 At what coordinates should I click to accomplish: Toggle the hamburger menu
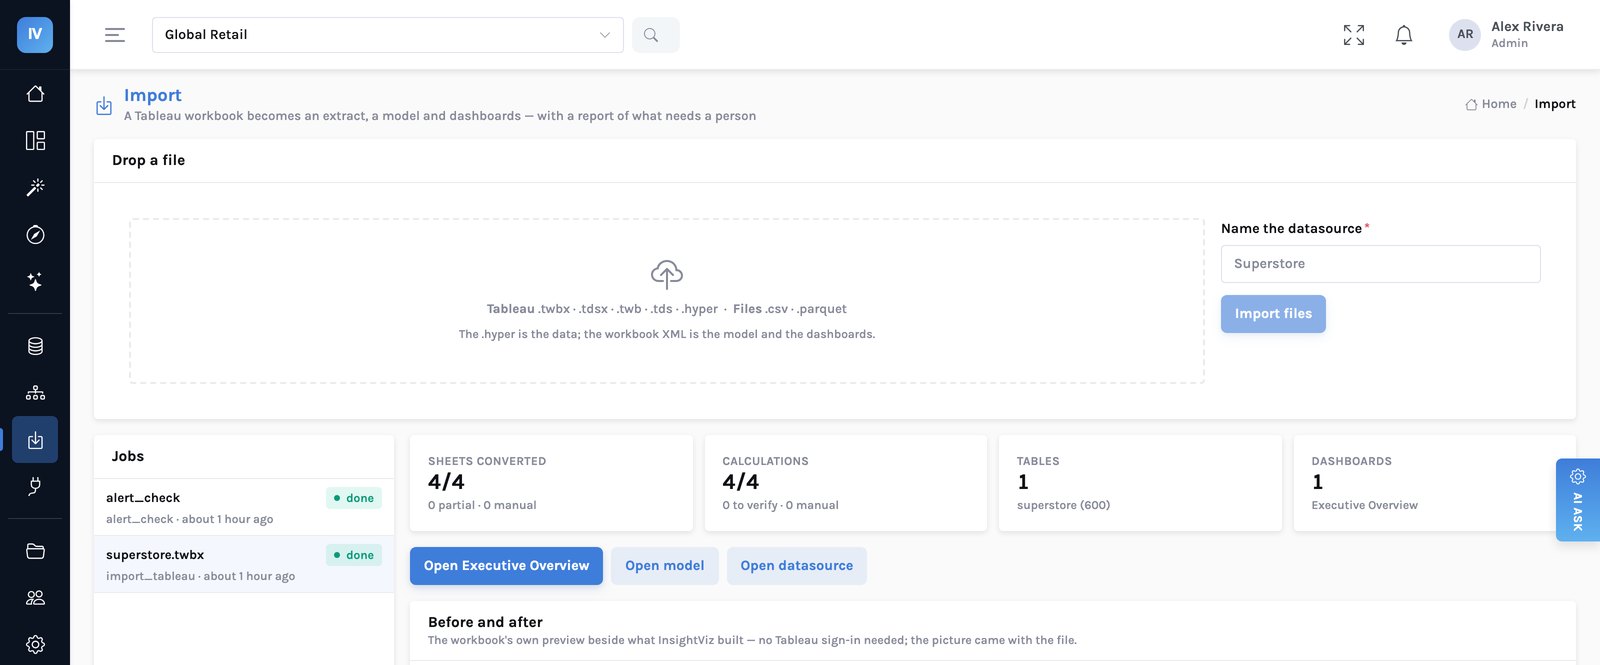point(115,35)
